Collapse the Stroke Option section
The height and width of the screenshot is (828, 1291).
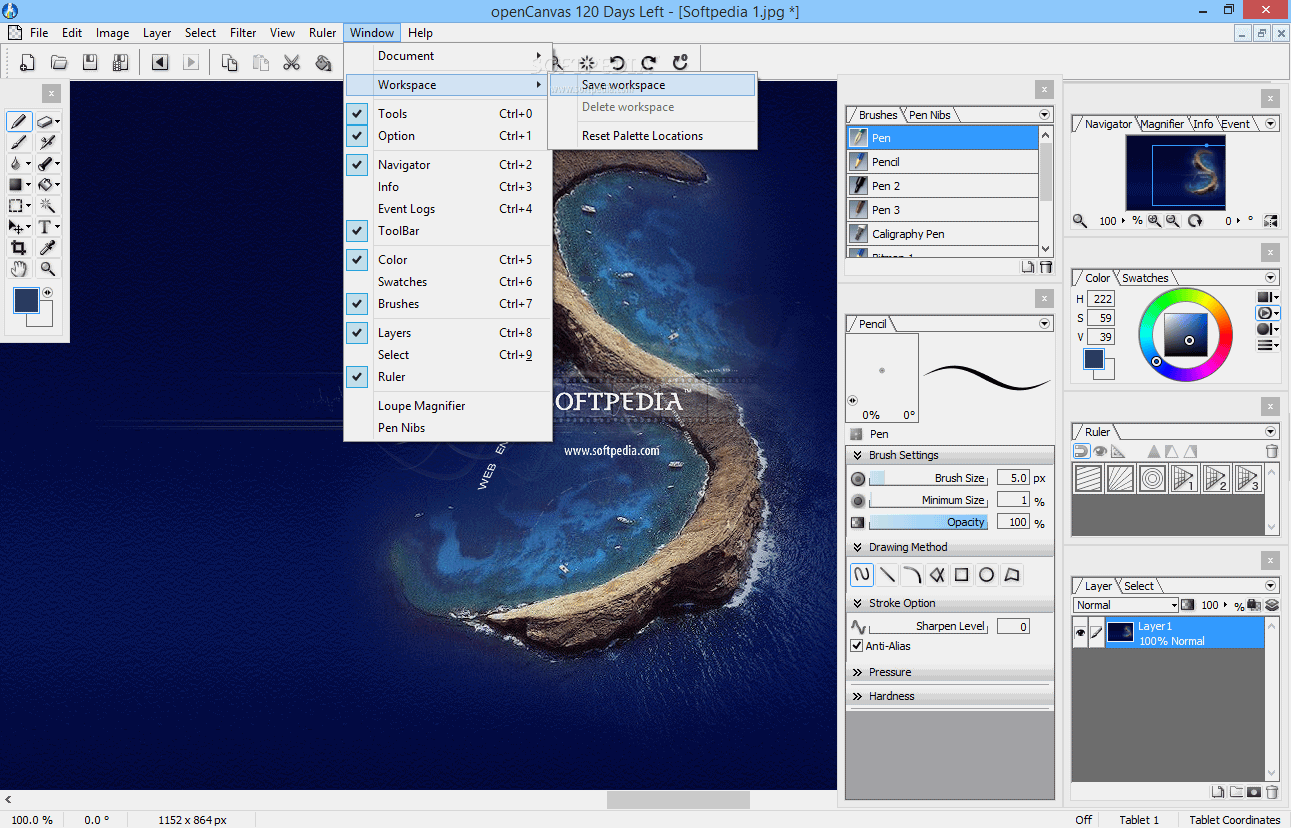[858, 603]
